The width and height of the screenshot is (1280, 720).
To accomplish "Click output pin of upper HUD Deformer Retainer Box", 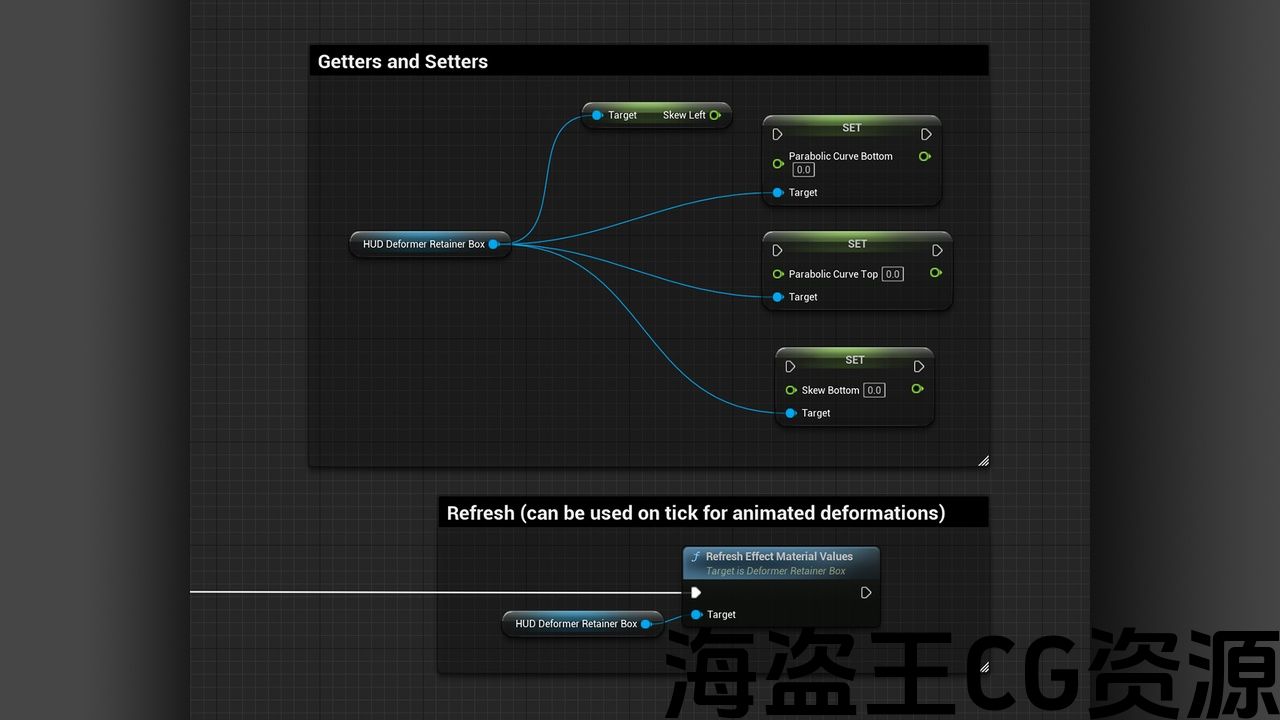I will pyautogui.click(x=494, y=244).
